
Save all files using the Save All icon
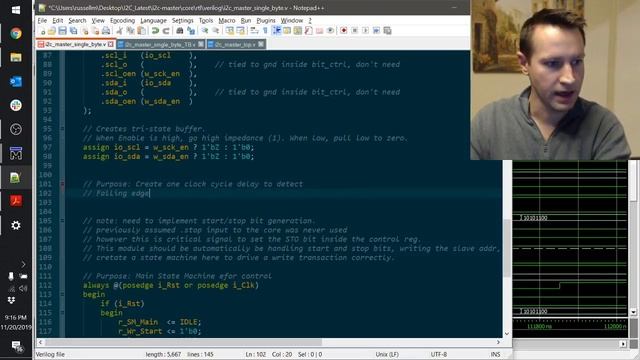pos(73,31)
